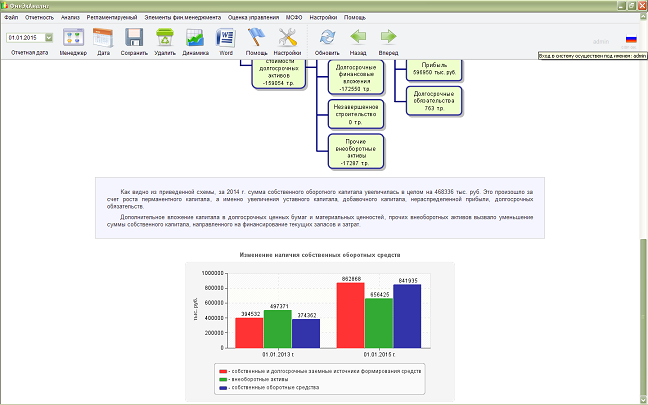This screenshot has height=405, width=648.
Task: Open the Оценка управления menu
Action: pos(253,17)
